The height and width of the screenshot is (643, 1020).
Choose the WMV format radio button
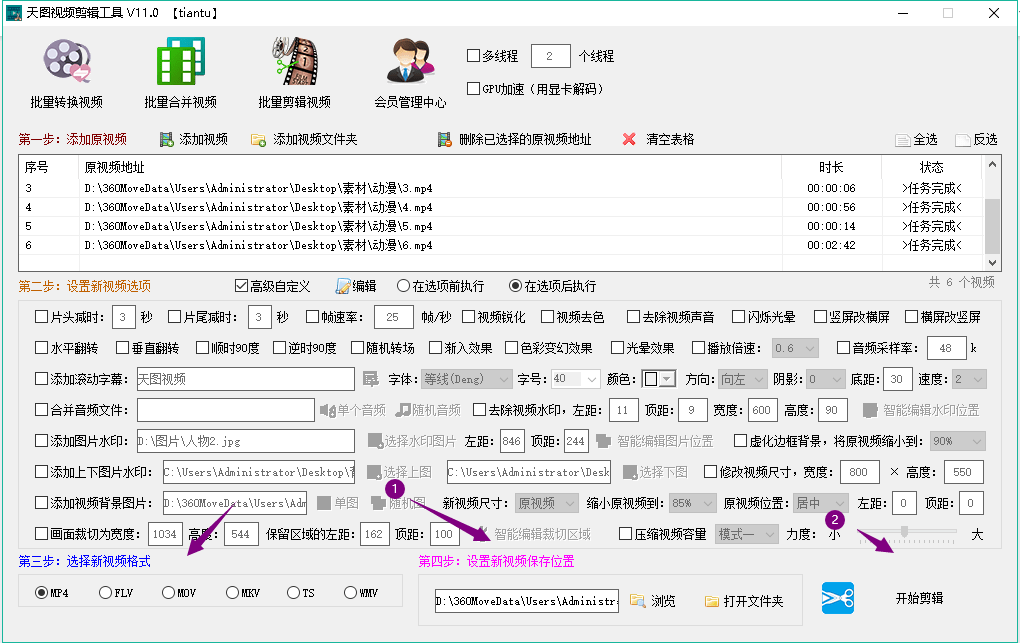pyautogui.click(x=350, y=592)
